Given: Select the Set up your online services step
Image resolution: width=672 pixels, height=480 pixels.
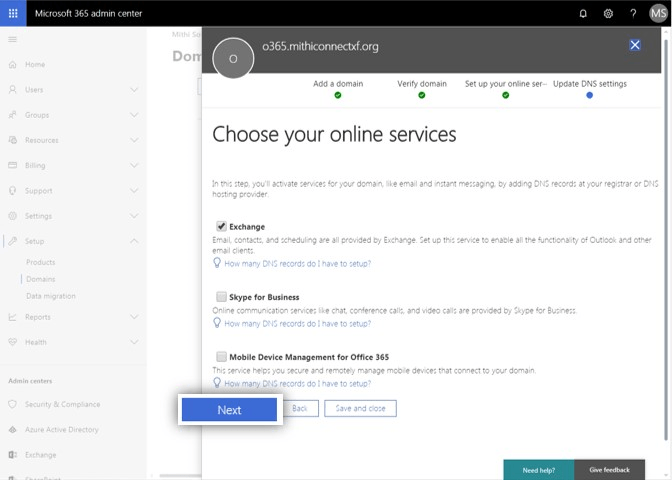Looking at the screenshot, I should (506, 88).
